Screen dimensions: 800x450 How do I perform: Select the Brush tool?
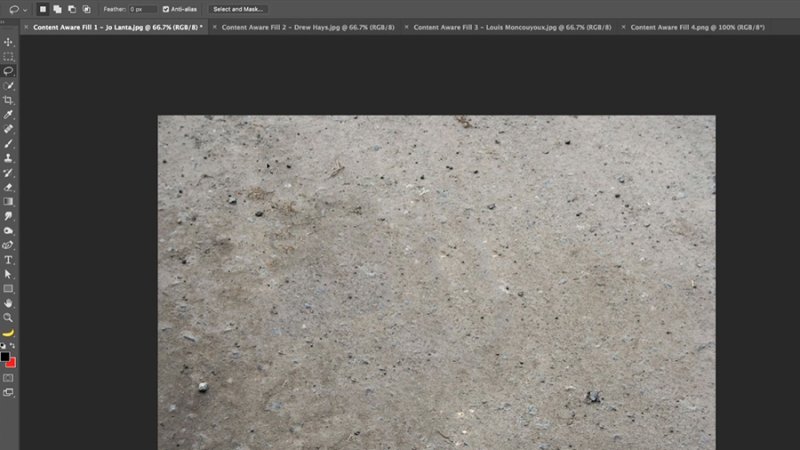point(8,143)
